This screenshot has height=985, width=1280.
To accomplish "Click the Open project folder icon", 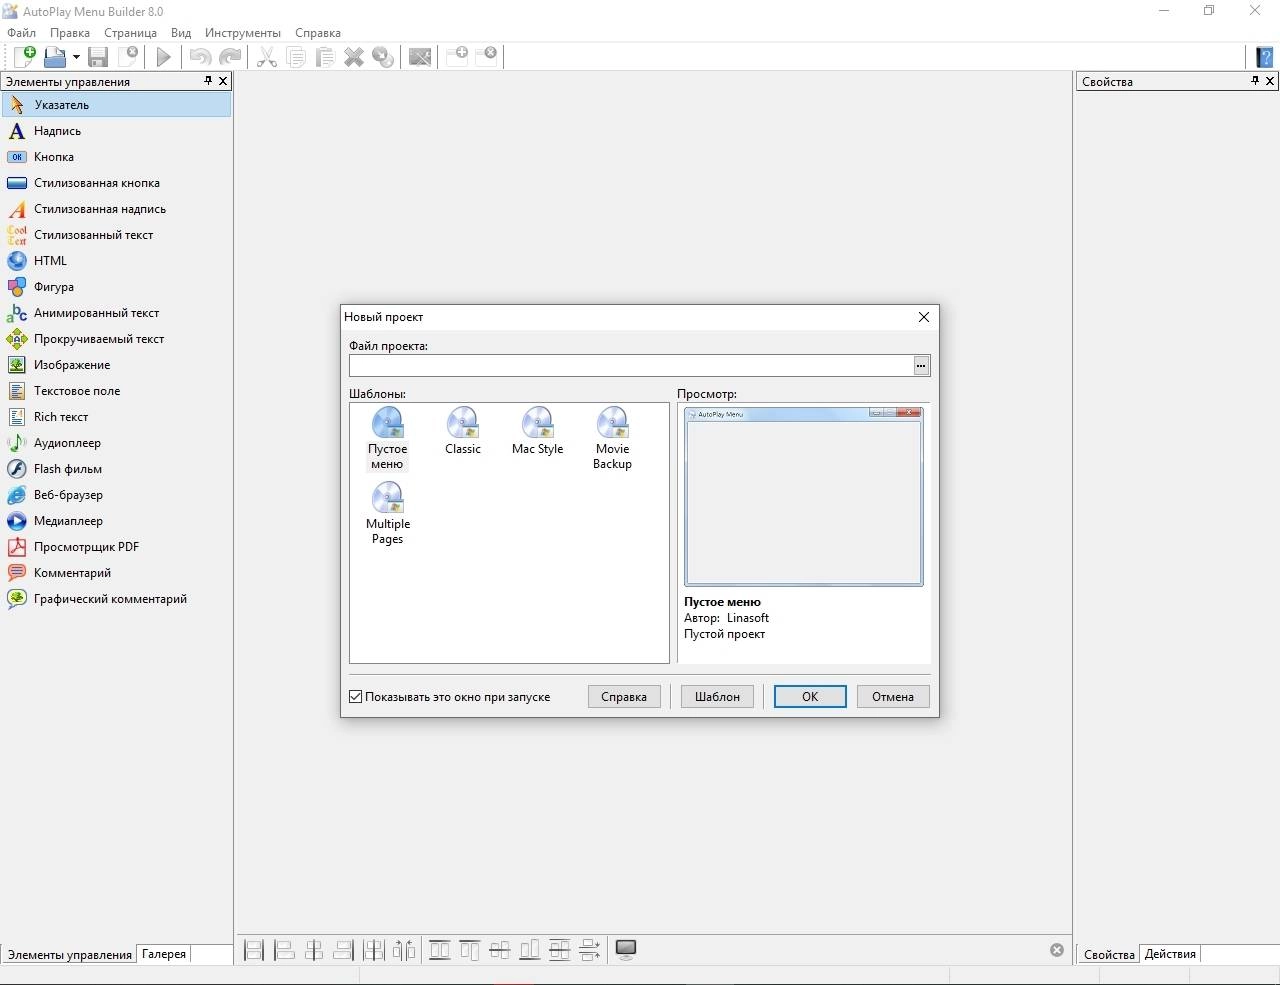I will click(x=54, y=57).
